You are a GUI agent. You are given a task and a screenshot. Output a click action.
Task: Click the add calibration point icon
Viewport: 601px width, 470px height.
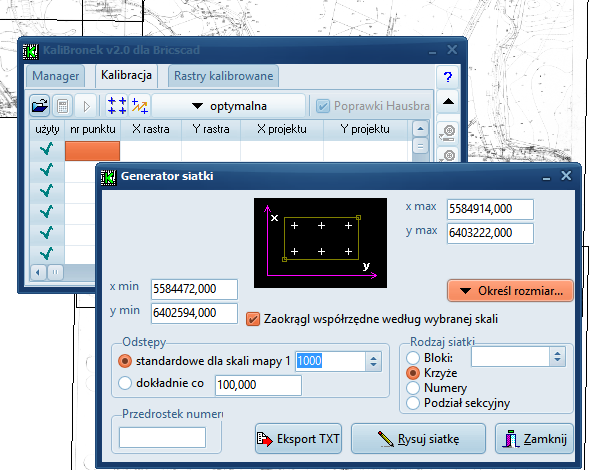coord(139,105)
